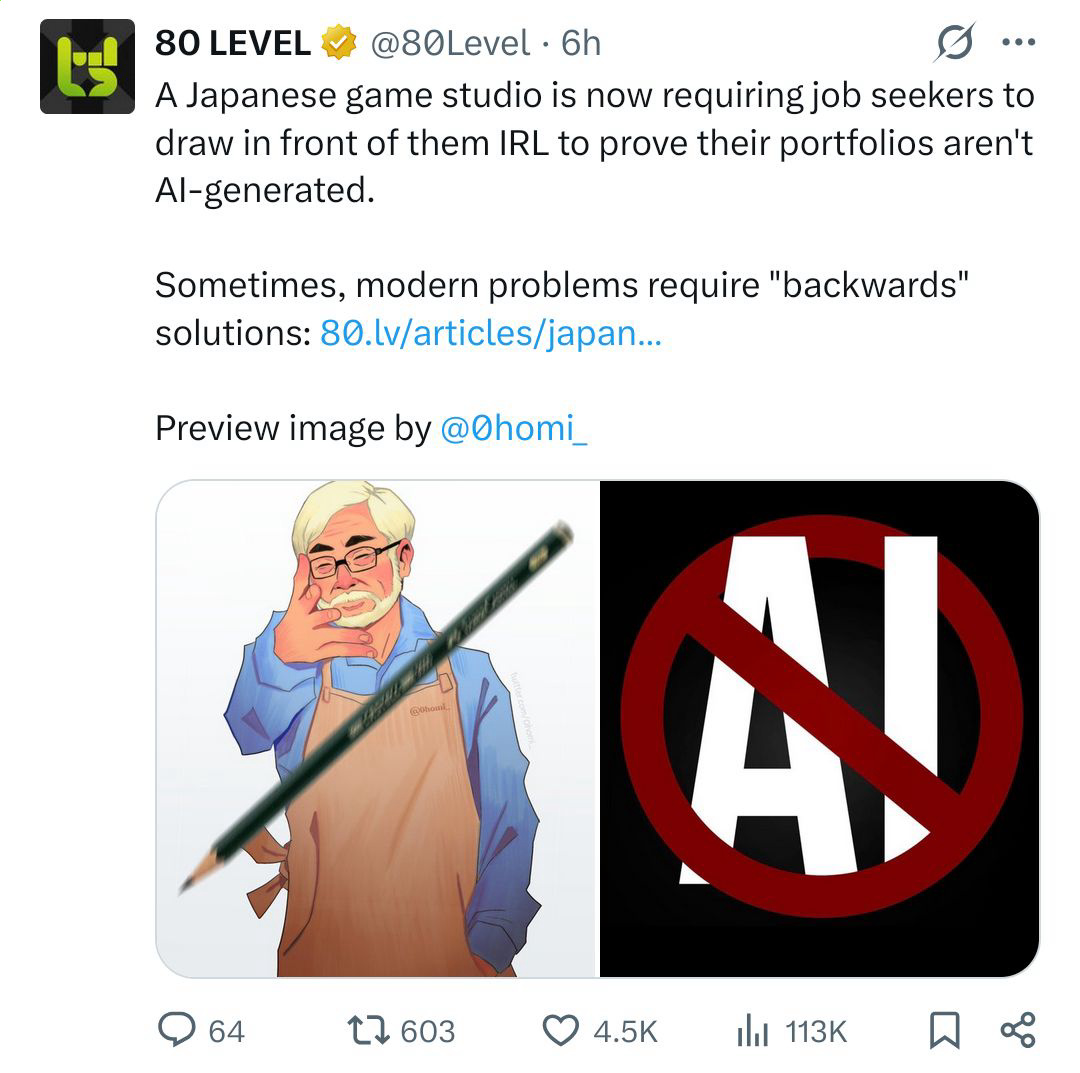Screen dimensions: 1080x1073
Task: Open the 80 LEVEL profile avatar
Action: (87, 66)
